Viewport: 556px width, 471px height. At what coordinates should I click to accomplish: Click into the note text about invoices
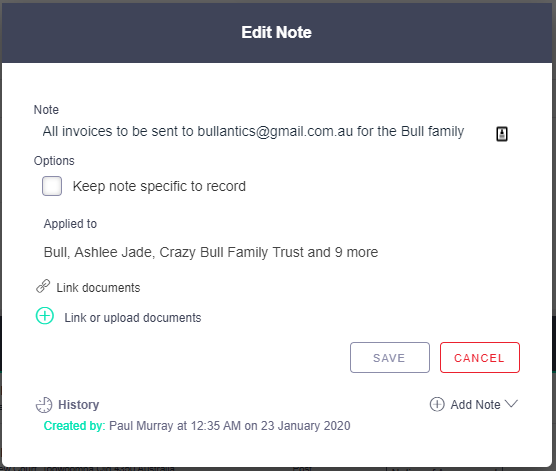253,132
